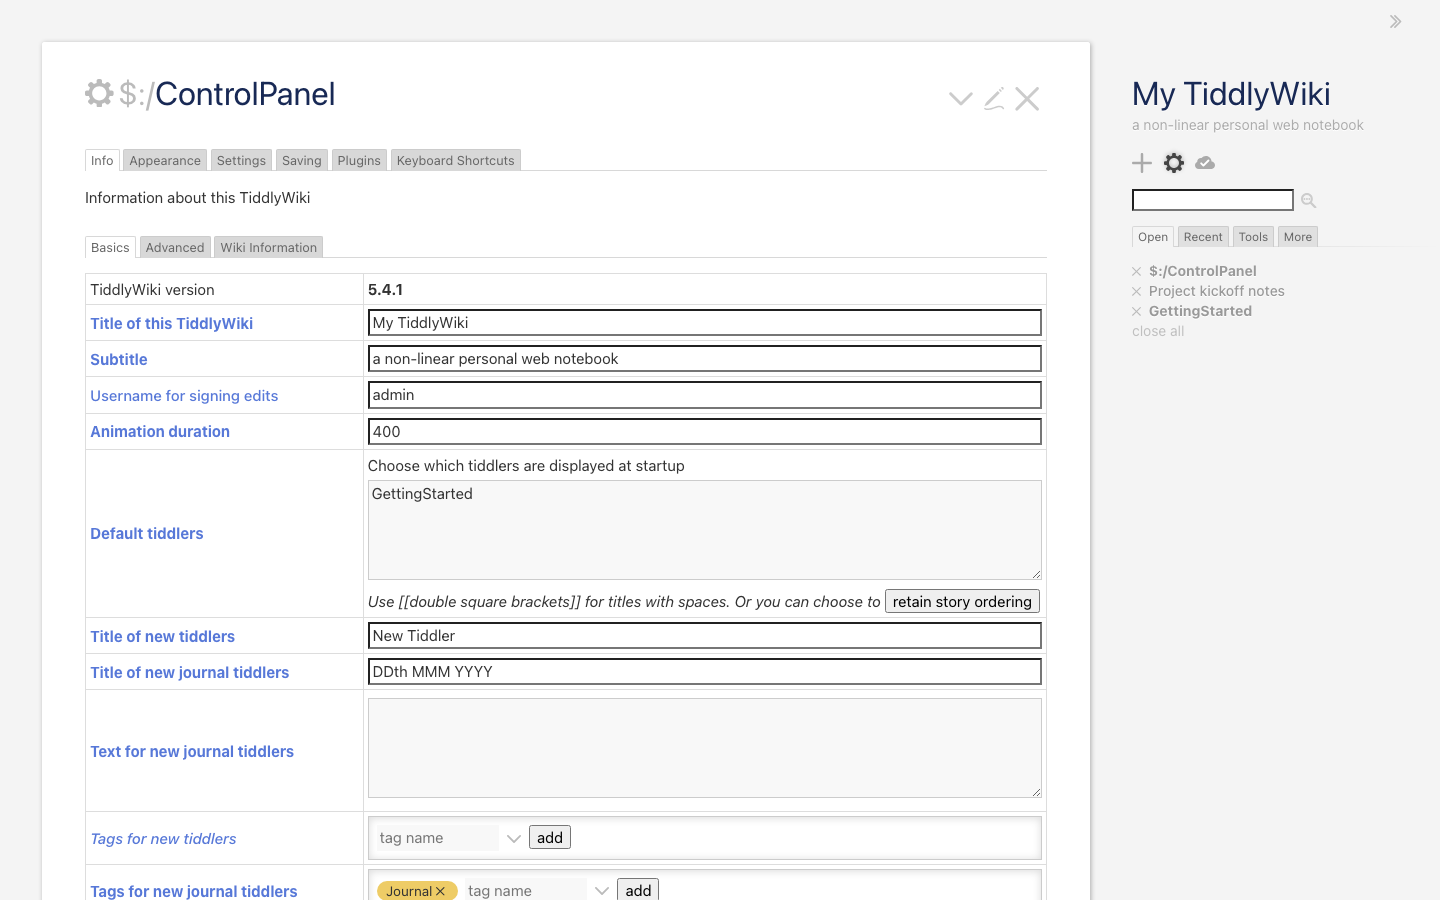Click the retain story ordering button

(962, 601)
